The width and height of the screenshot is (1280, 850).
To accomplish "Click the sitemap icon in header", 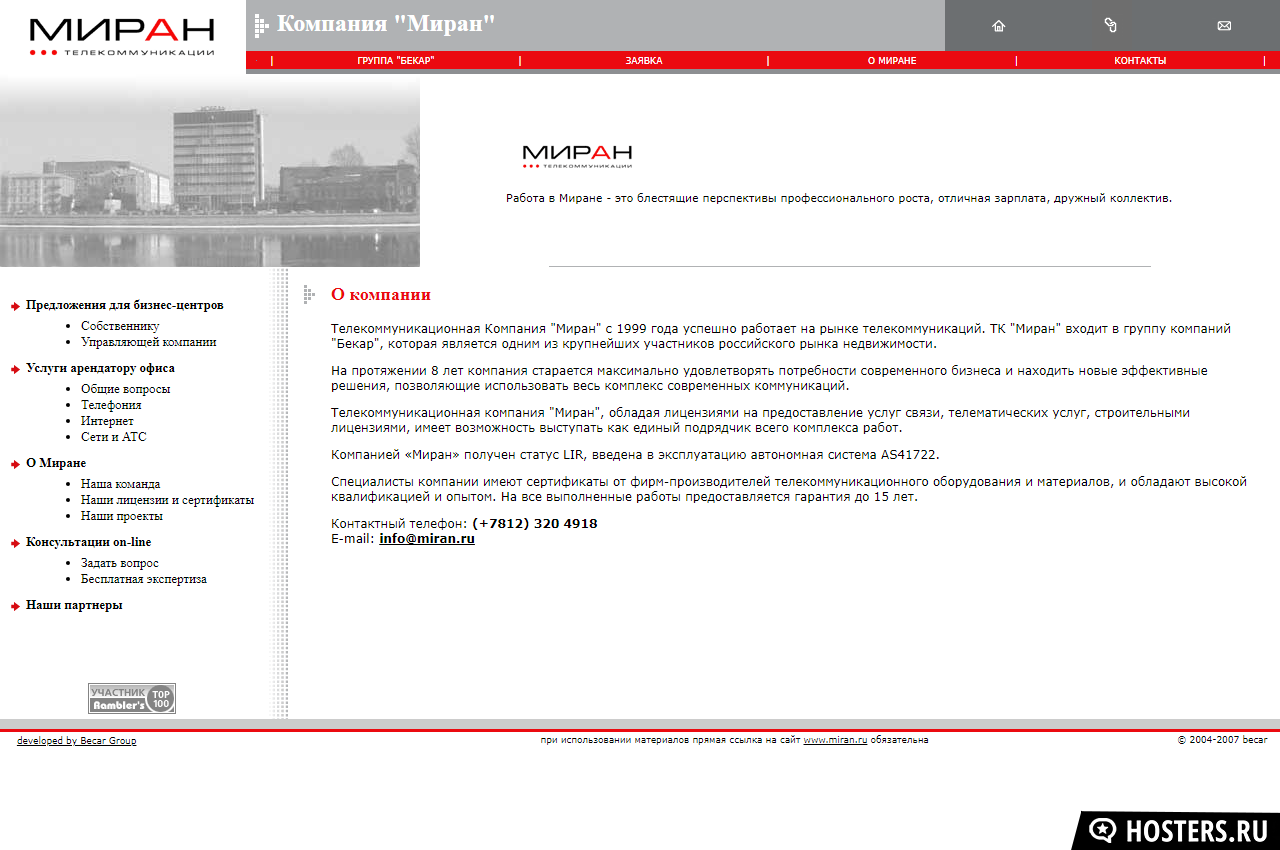I will tap(1110, 25).
